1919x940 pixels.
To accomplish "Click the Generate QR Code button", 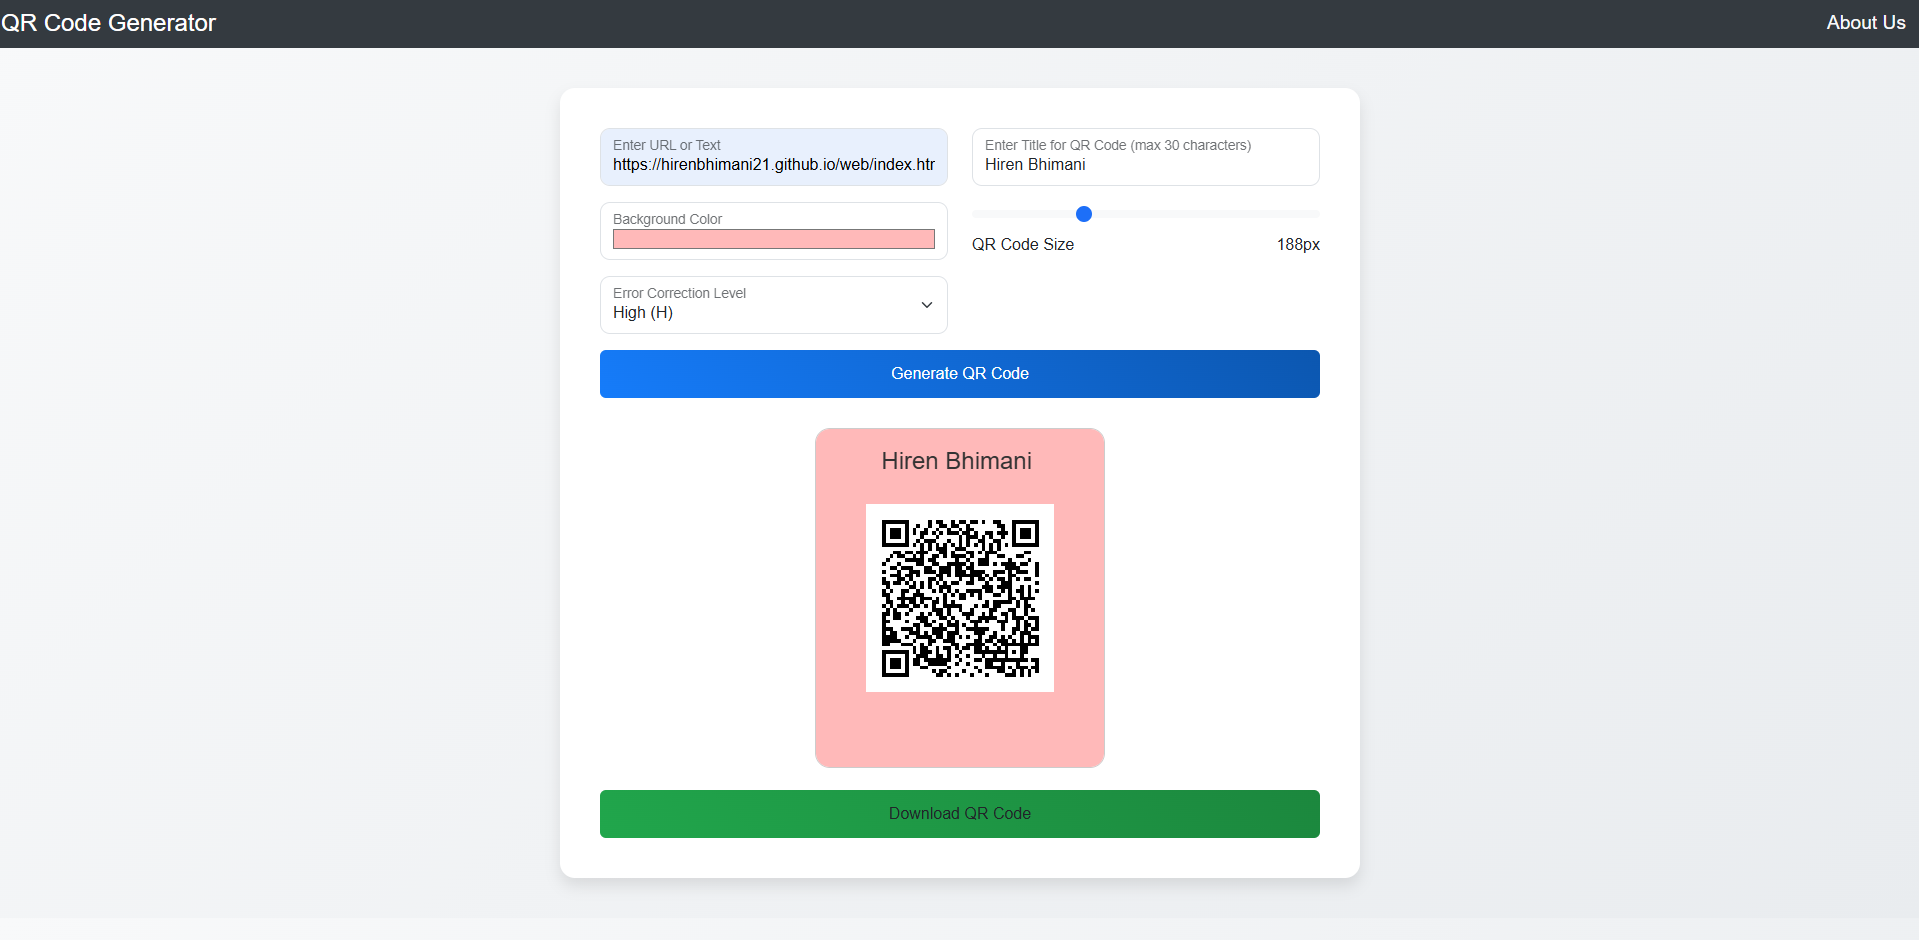I will pos(960,374).
